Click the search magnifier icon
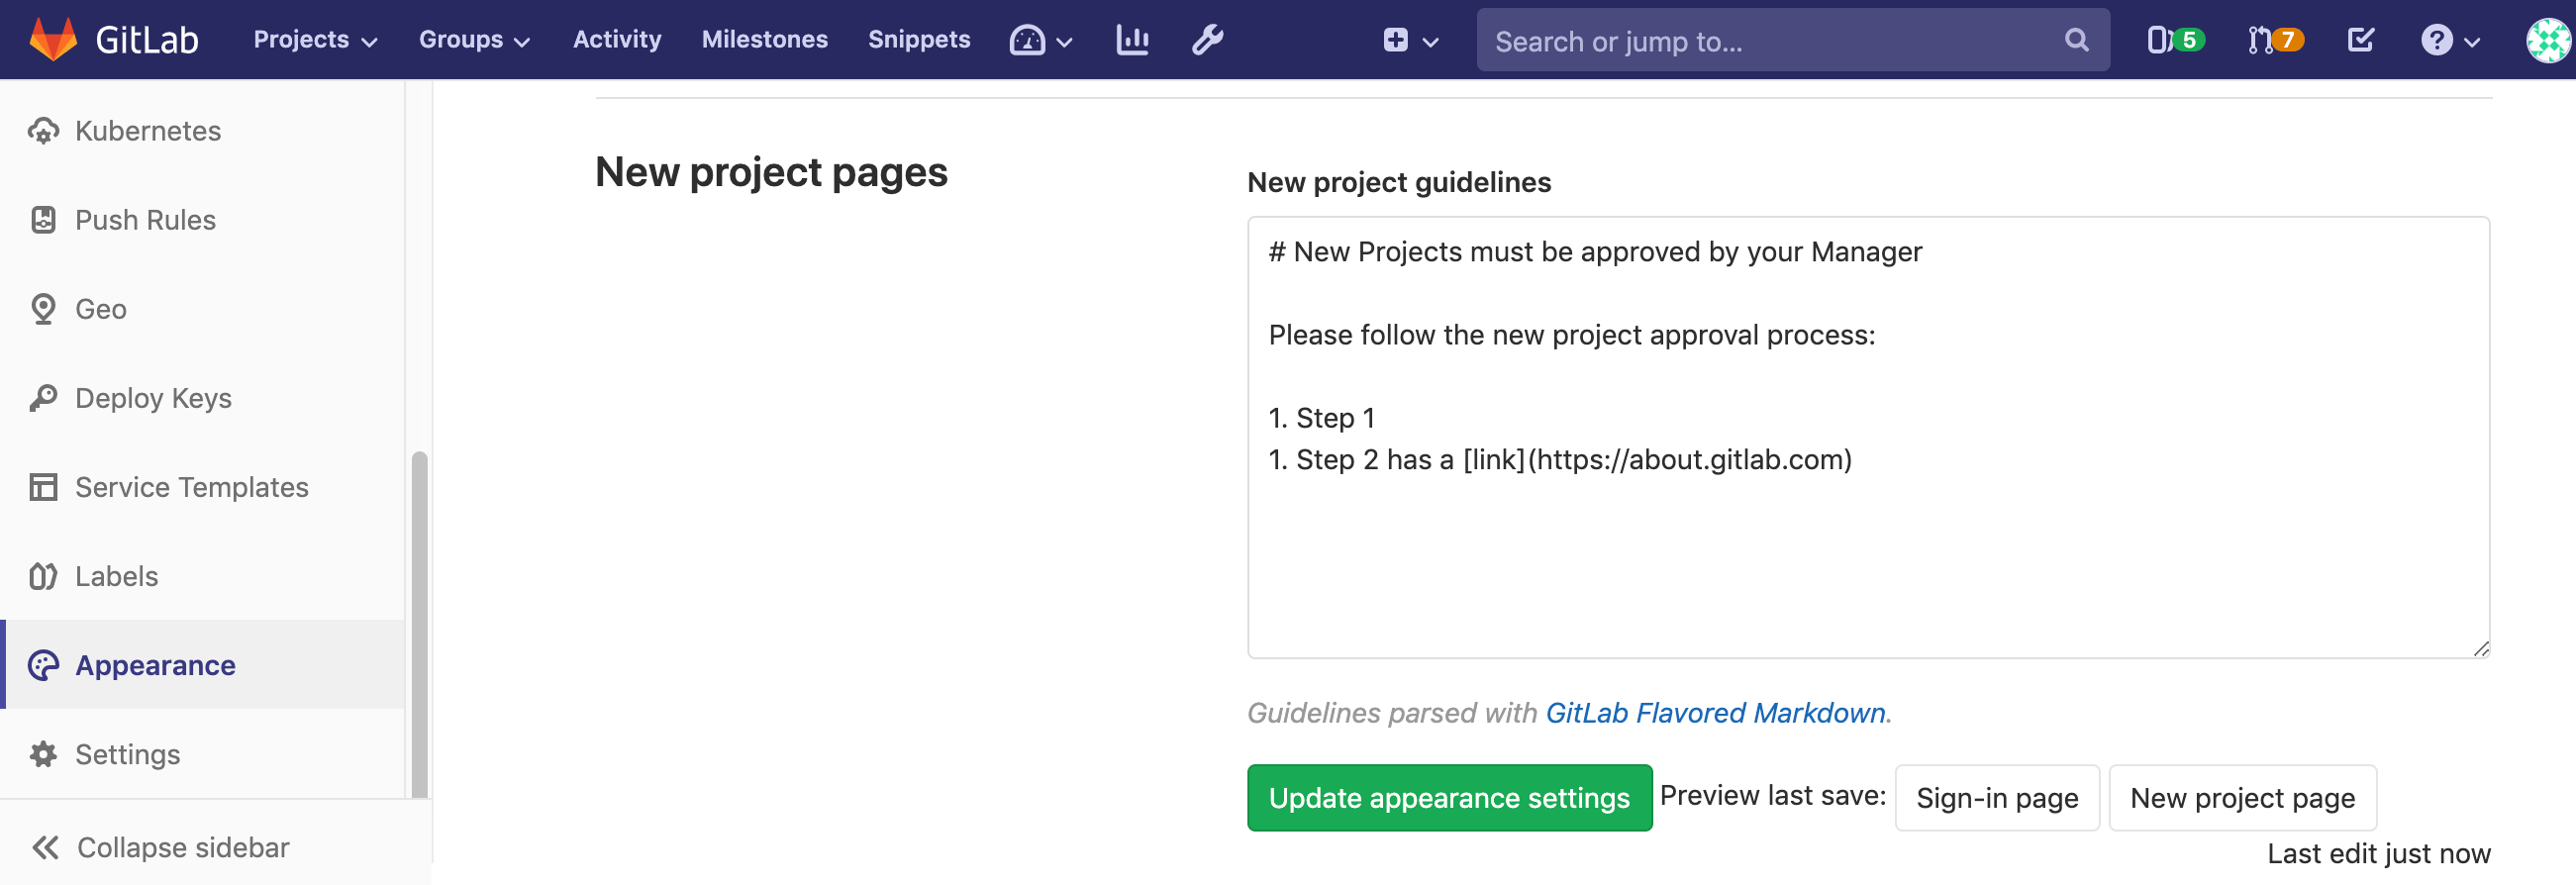Image resolution: width=2576 pixels, height=885 pixels. [x=2076, y=40]
